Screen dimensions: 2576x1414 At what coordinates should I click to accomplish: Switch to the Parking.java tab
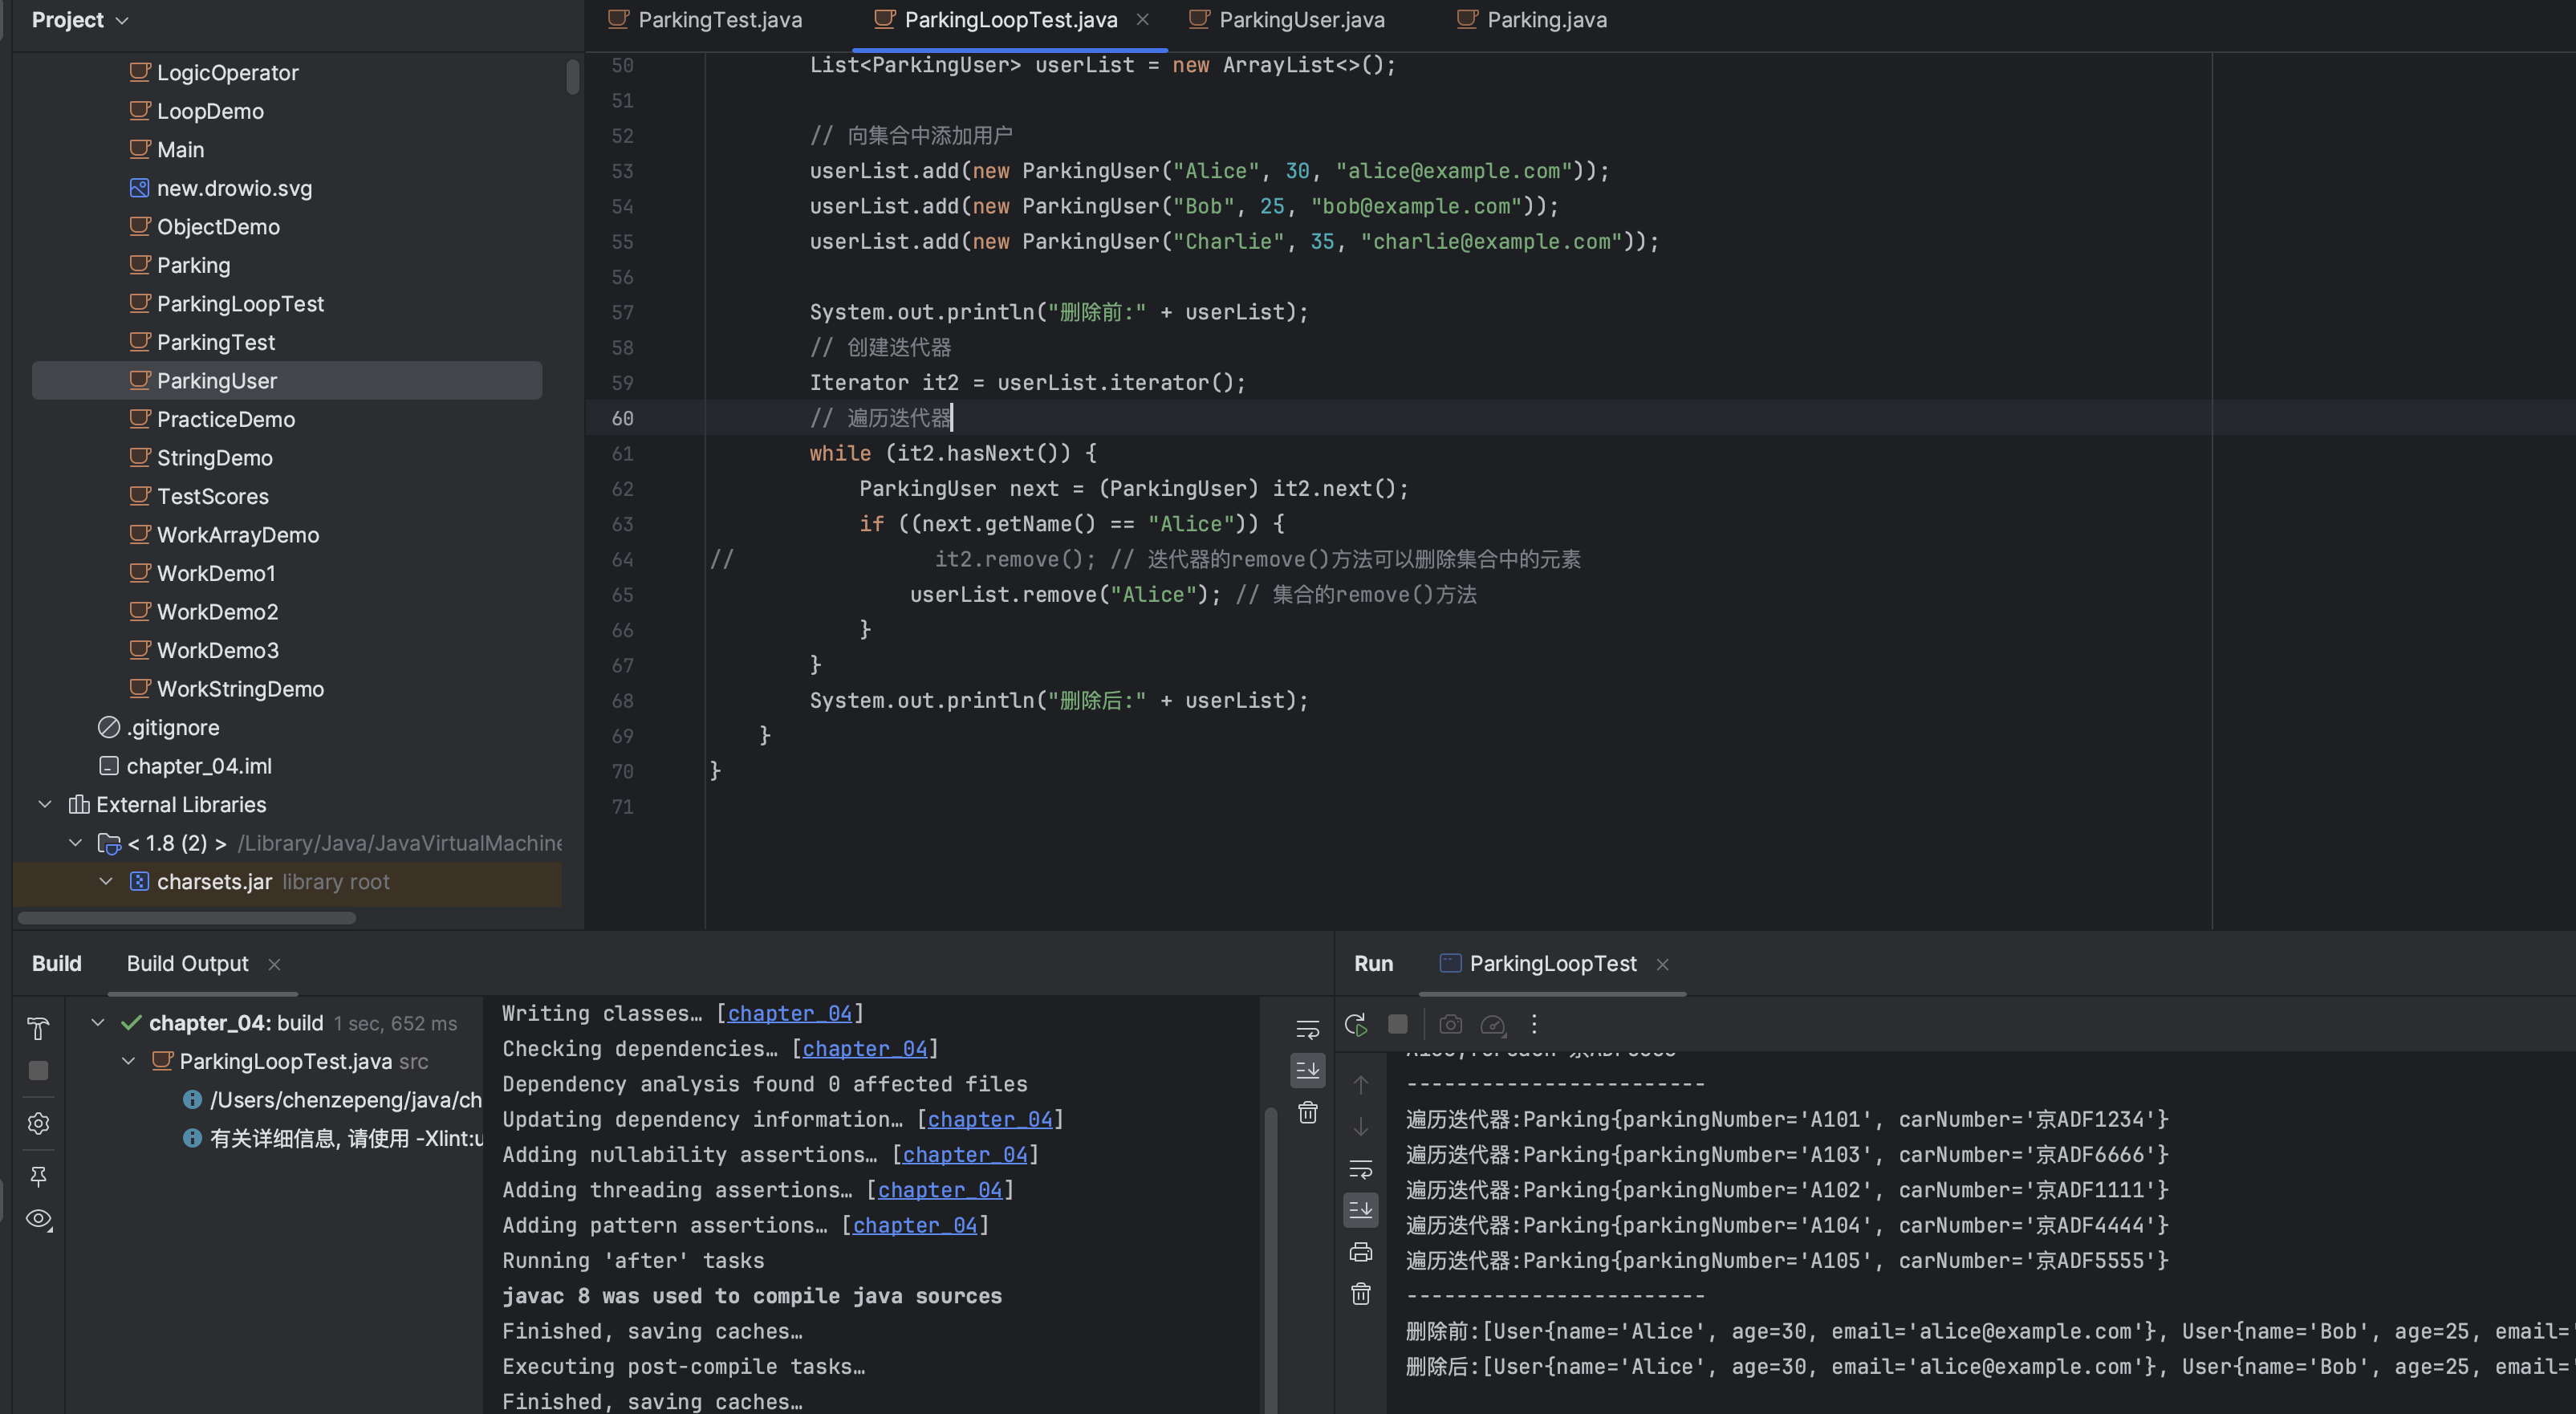1532,20
